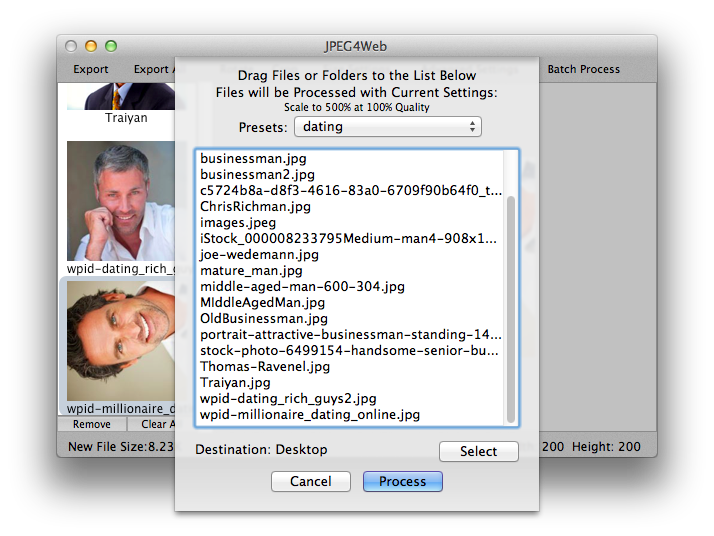Click the New File Size status text
The width and height of the screenshot is (714, 536).
[121, 447]
